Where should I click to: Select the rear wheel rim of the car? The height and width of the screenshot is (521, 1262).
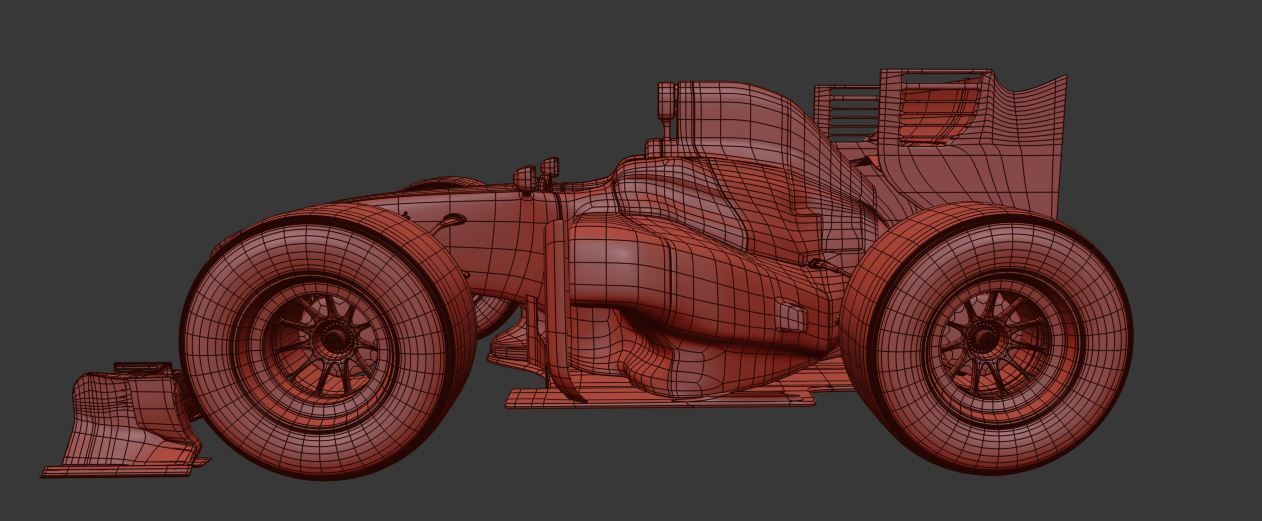click(x=986, y=341)
